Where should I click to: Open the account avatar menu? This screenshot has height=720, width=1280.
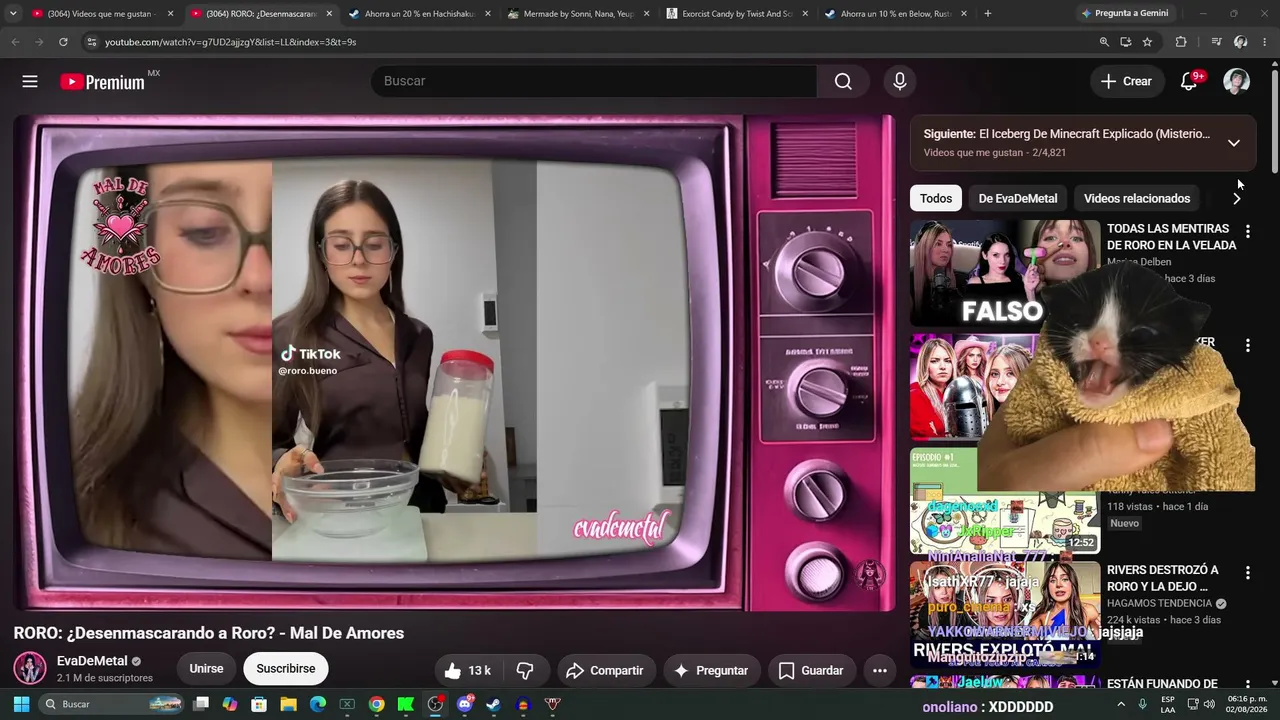tap(1236, 81)
